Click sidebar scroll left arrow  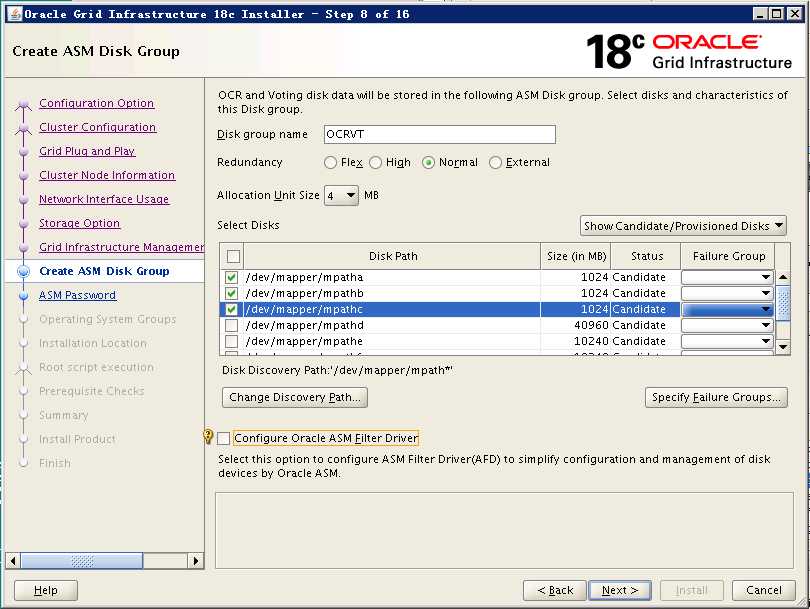point(13,560)
